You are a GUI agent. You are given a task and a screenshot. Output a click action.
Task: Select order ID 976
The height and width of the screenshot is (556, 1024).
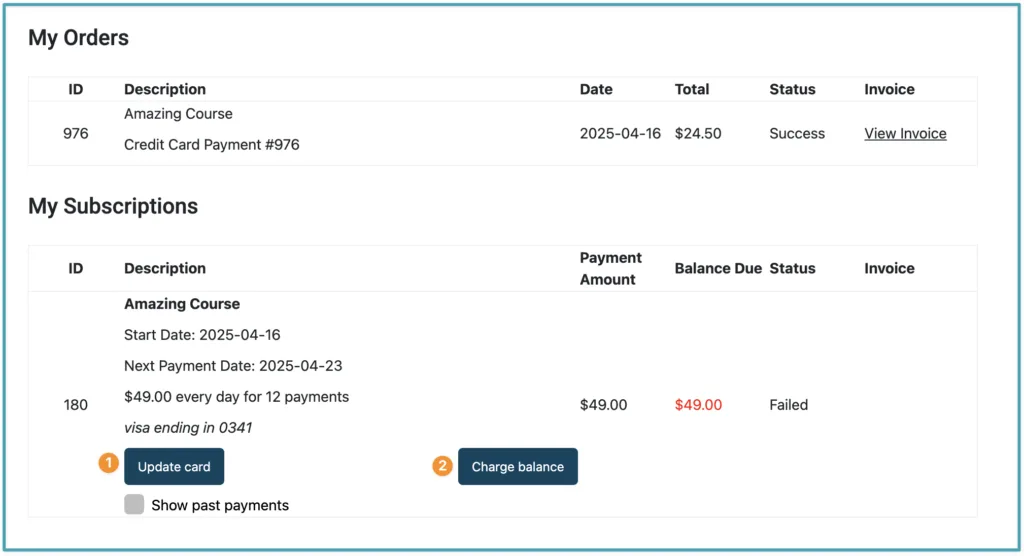76,133
